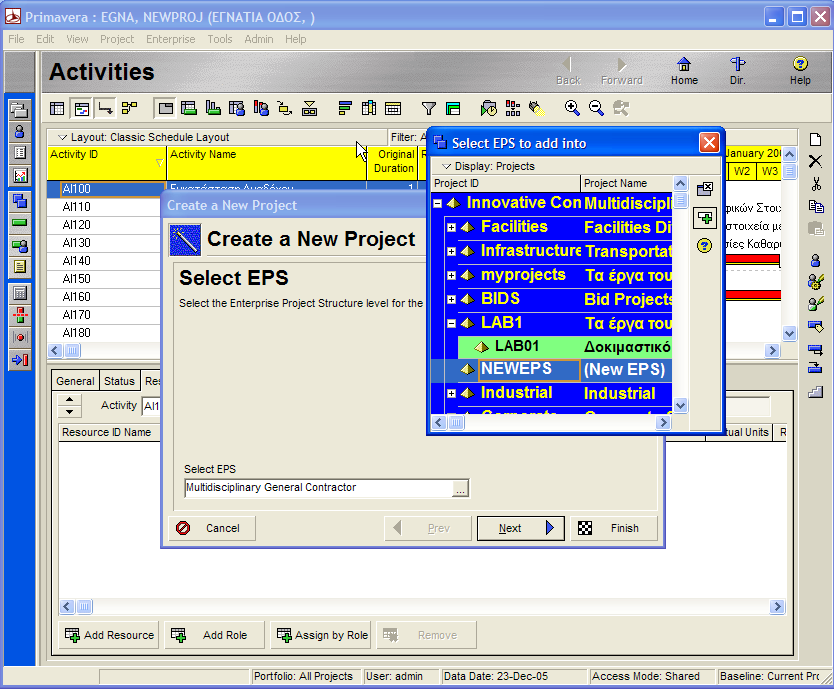This screenshot has width=834, height=689.
Task: Click the Activity Usage Profile icon
Action: click(x=213, y=109)
